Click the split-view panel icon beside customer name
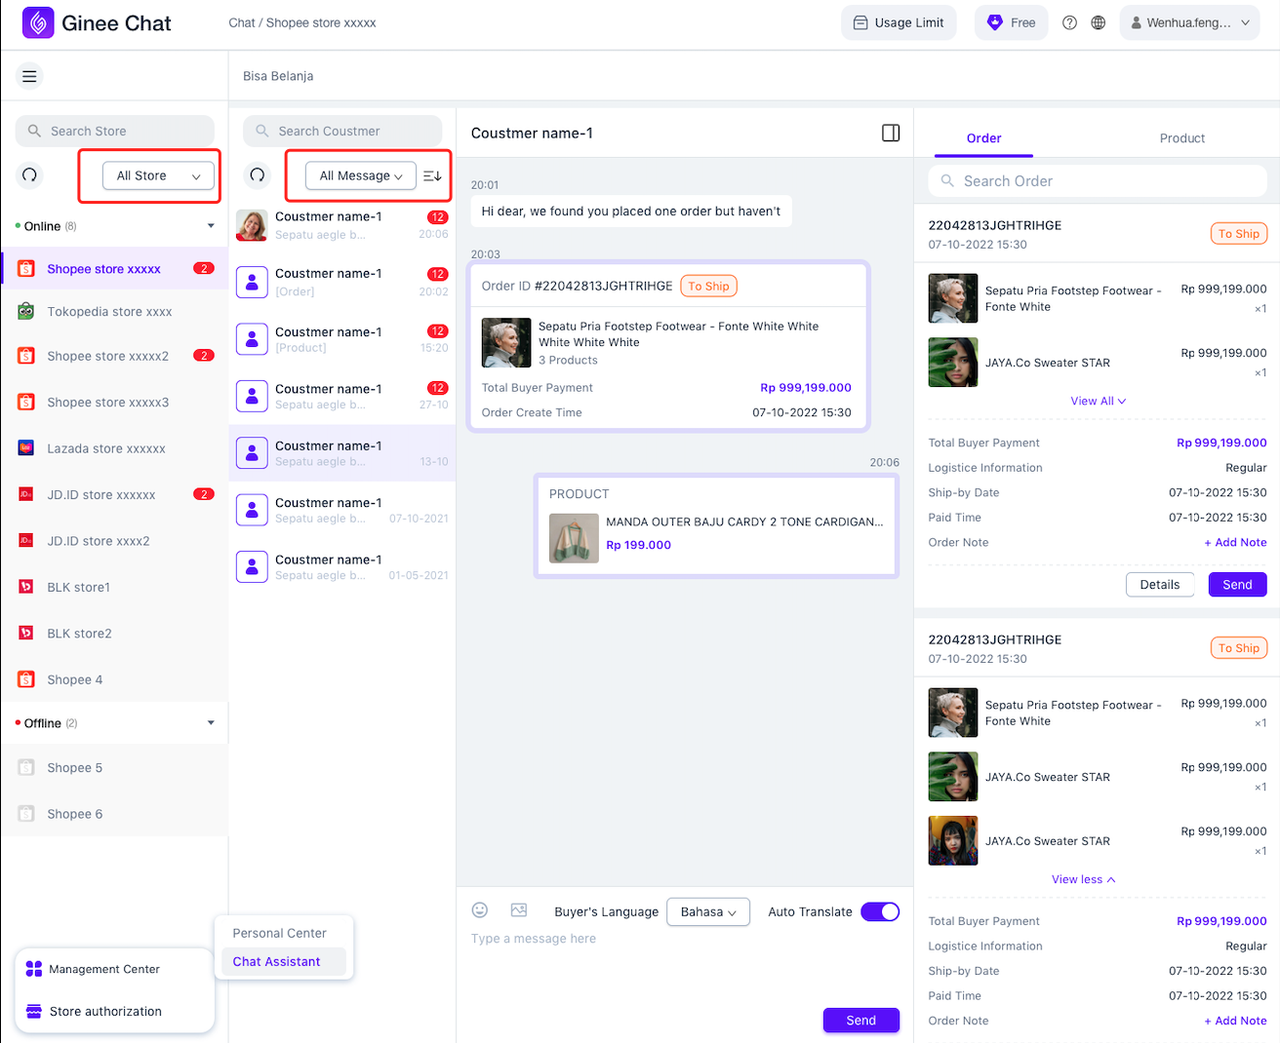This screenshot has width=1280, height=1043. click(890, 131)
